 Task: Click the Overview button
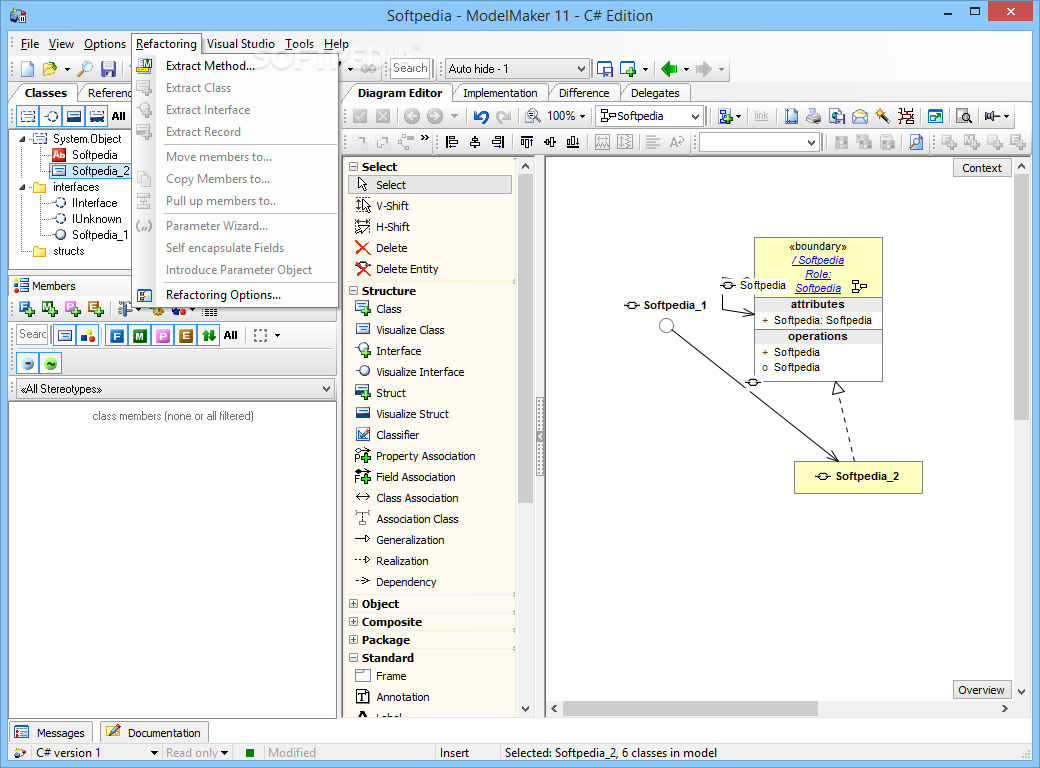(x=982, y=690)
